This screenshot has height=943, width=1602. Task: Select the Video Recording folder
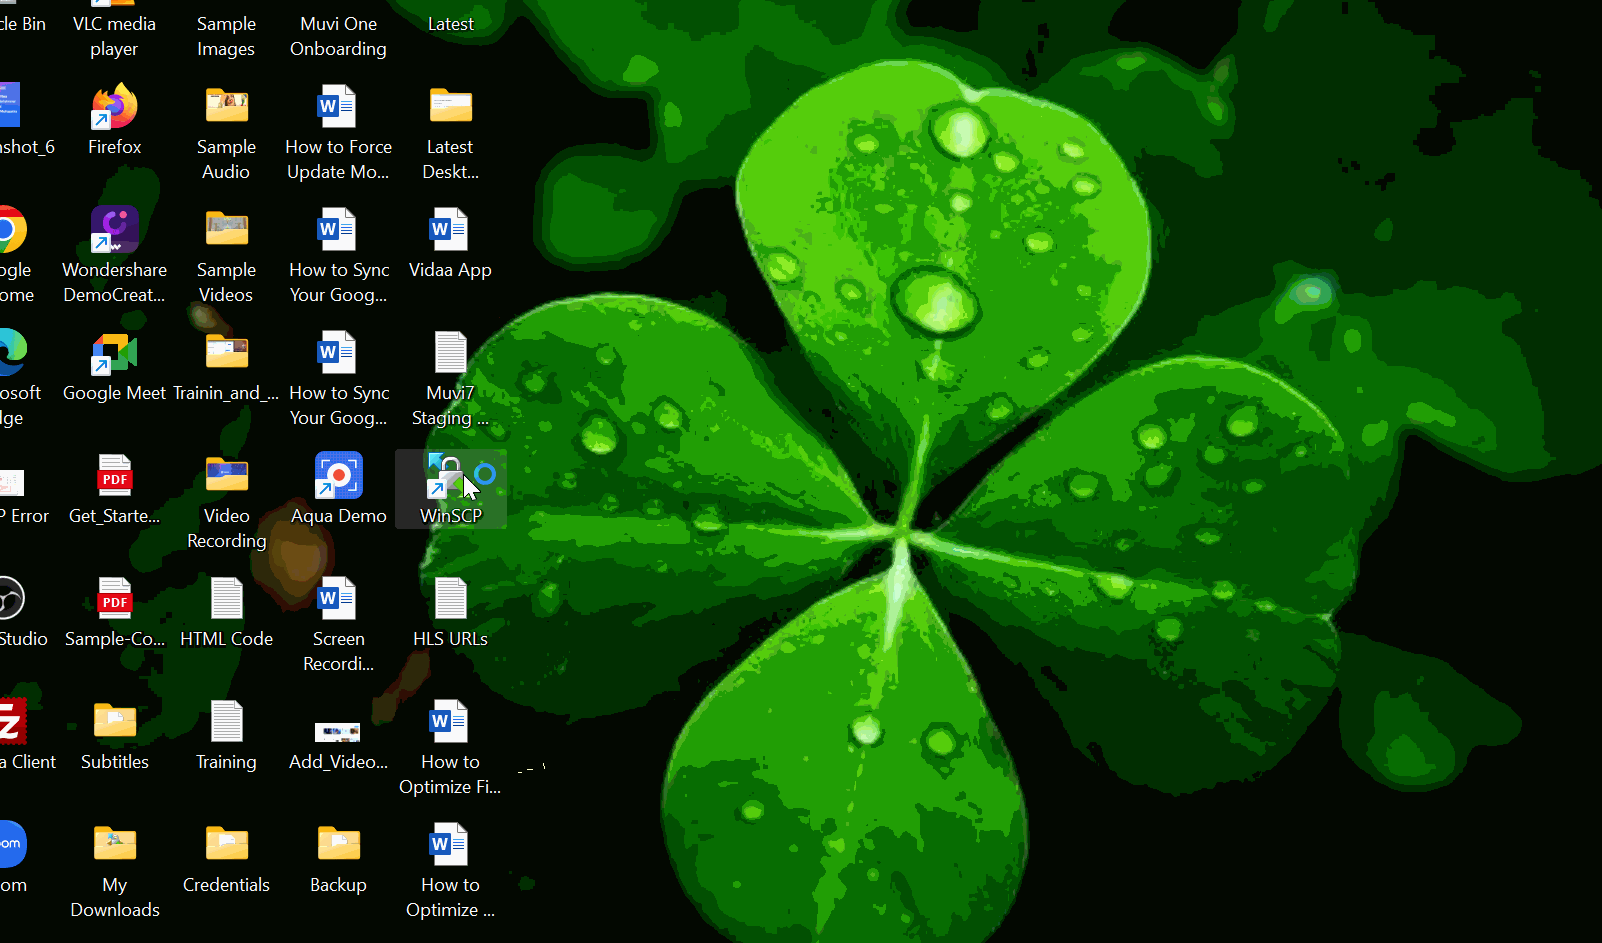pyautogui.click(x=226, y=477)
